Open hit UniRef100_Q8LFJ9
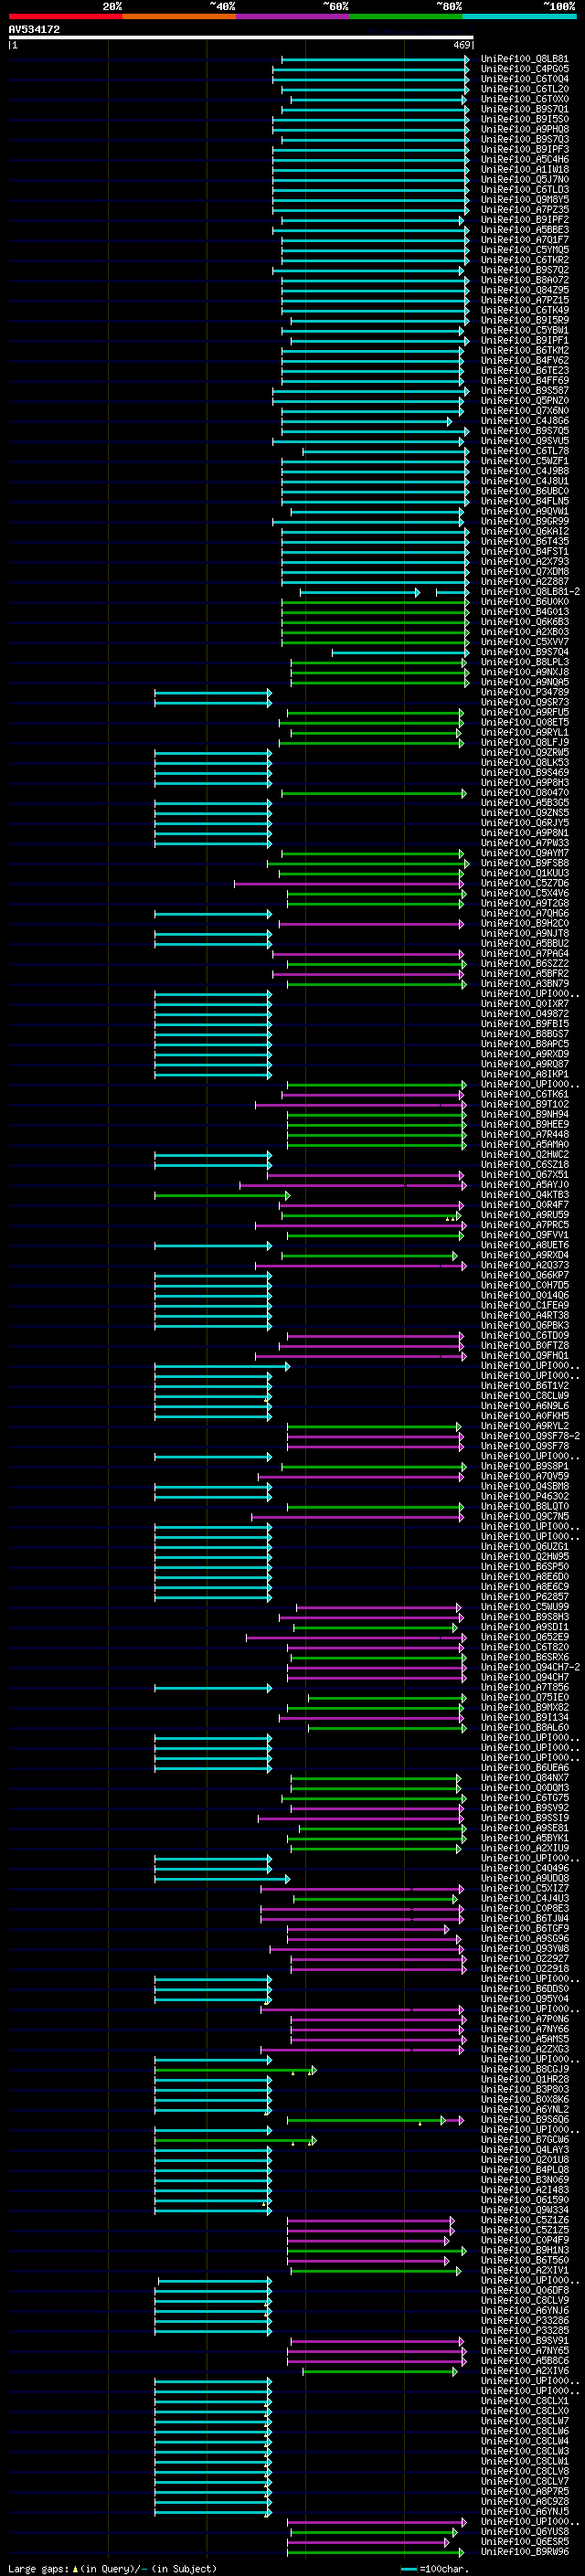585x2576 pixels. 525,742
